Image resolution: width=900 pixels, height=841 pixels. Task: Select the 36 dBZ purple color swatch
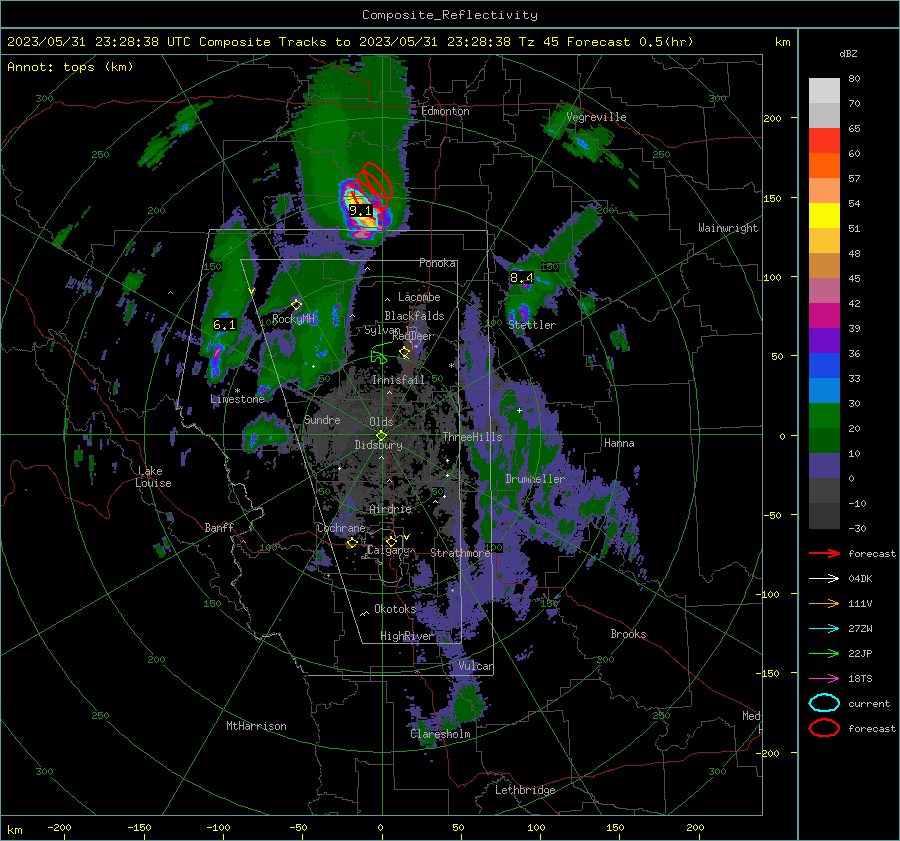(x=824, y=341)
